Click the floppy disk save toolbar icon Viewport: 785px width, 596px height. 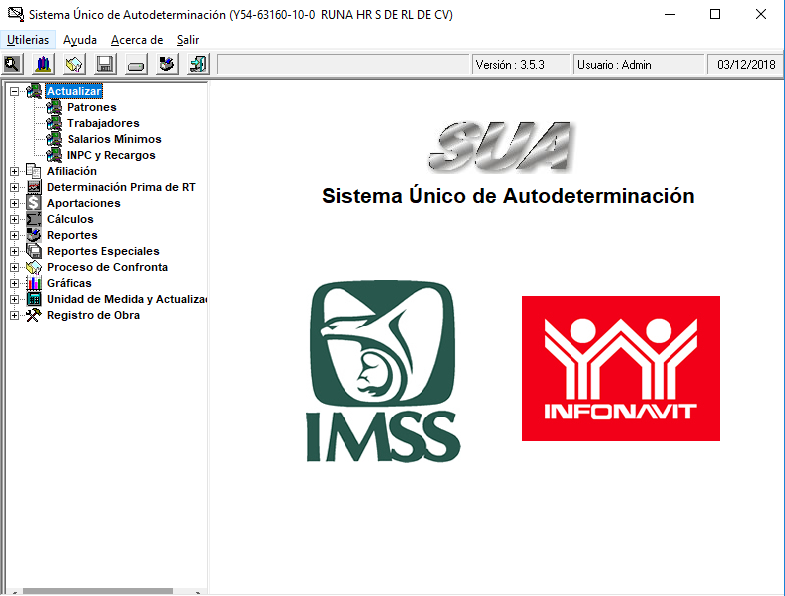tap(105, 64)
